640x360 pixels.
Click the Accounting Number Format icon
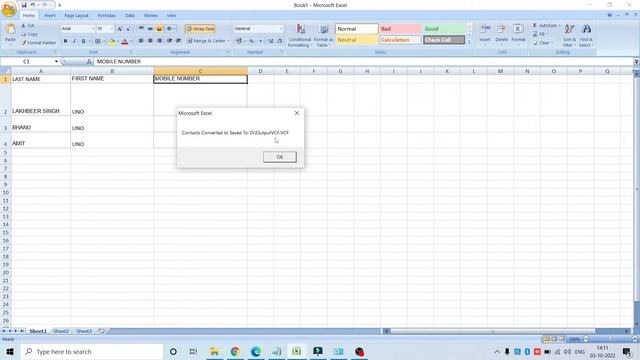click(239, 41)
